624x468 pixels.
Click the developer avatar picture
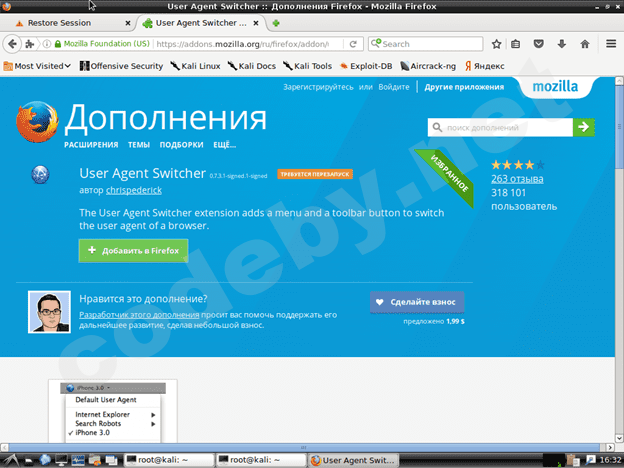[x=49, y=312]
